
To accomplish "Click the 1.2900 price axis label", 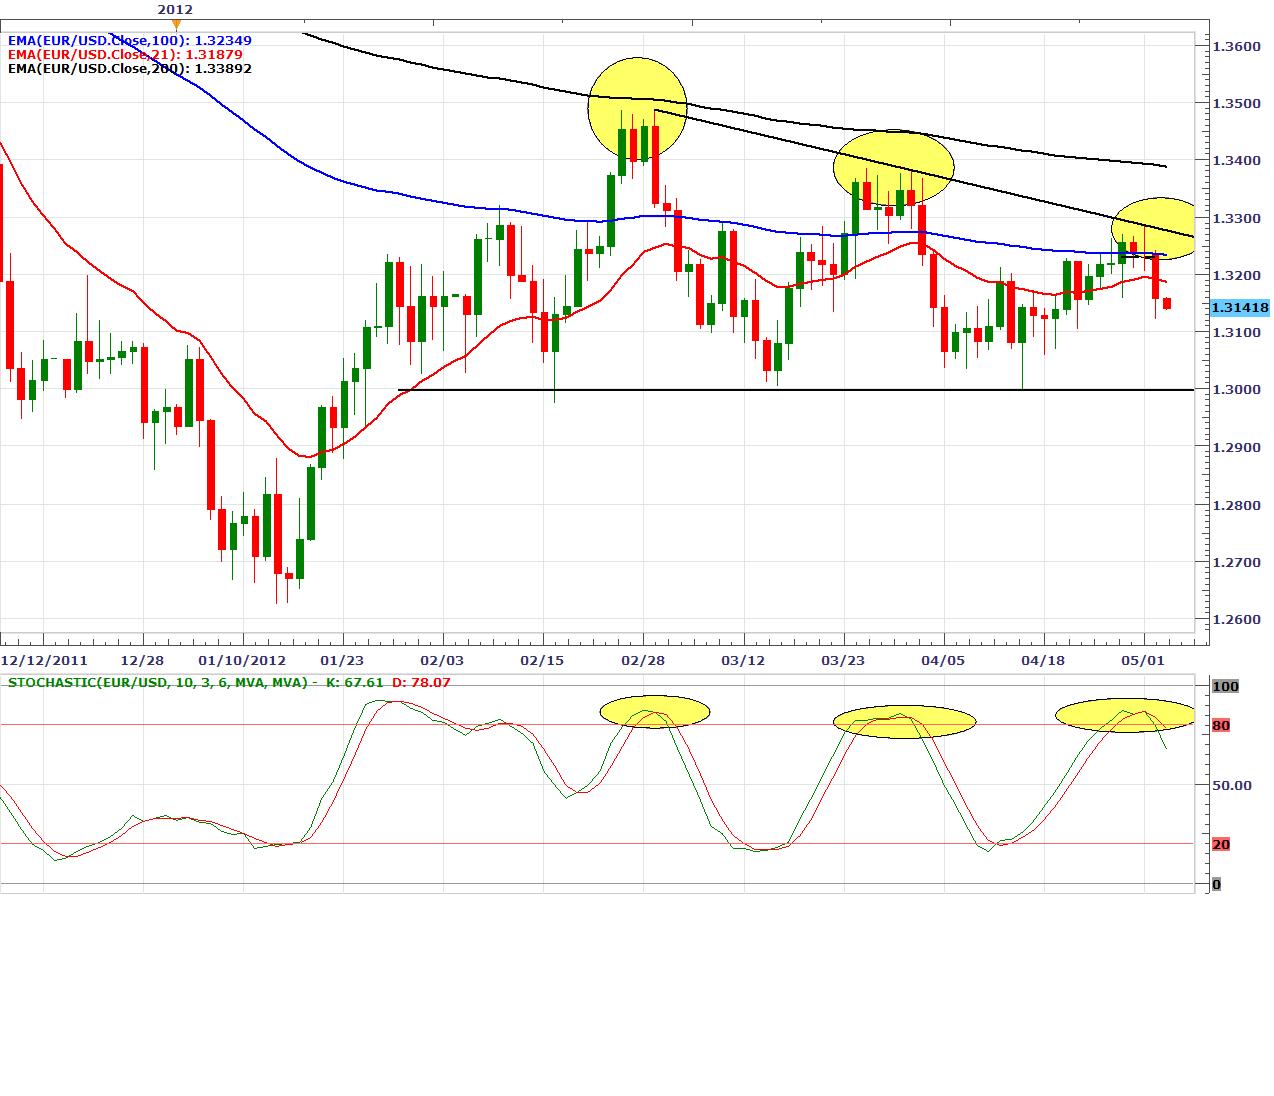I will coord(1235,447).
